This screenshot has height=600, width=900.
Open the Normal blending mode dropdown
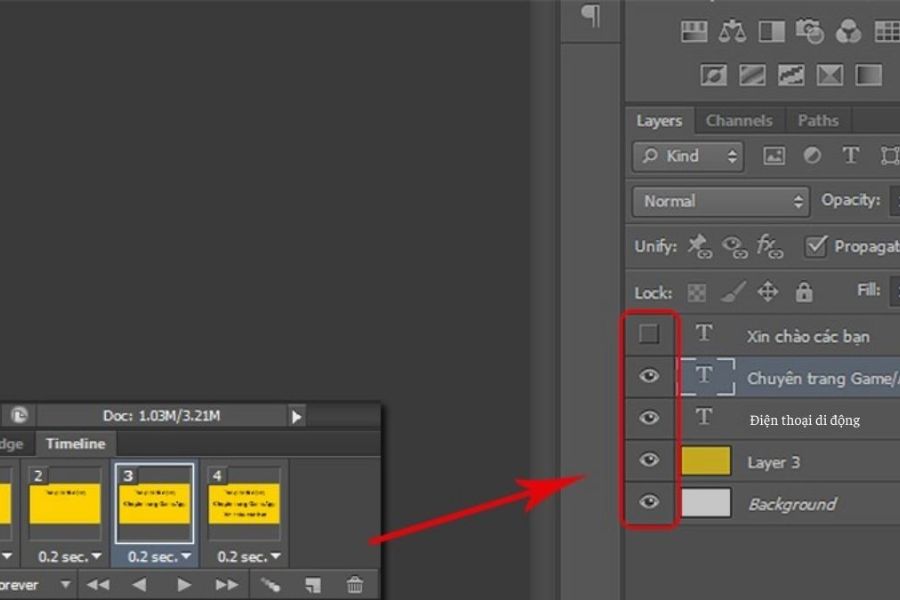tap(720, 201)
